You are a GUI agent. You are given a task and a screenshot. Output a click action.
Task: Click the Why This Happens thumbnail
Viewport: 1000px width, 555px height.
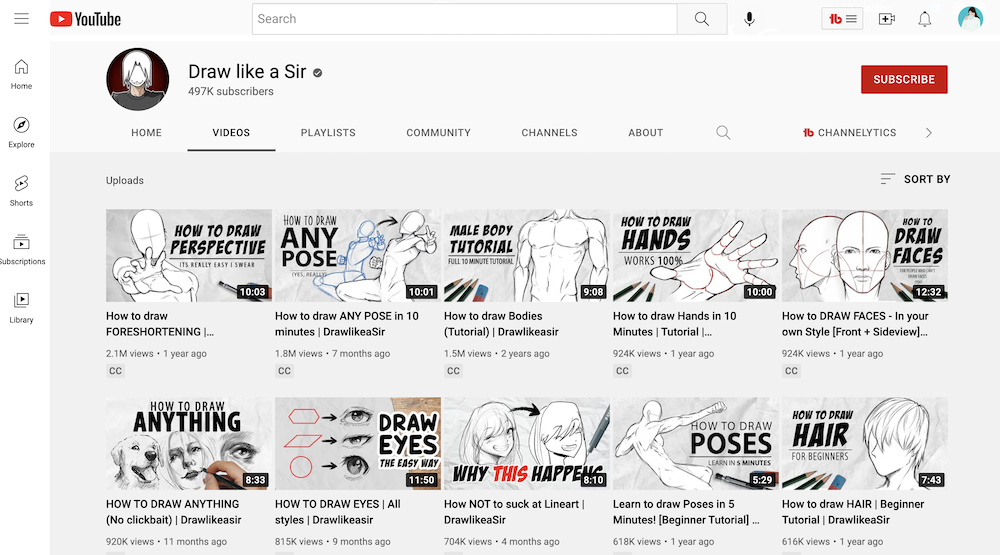527,443
